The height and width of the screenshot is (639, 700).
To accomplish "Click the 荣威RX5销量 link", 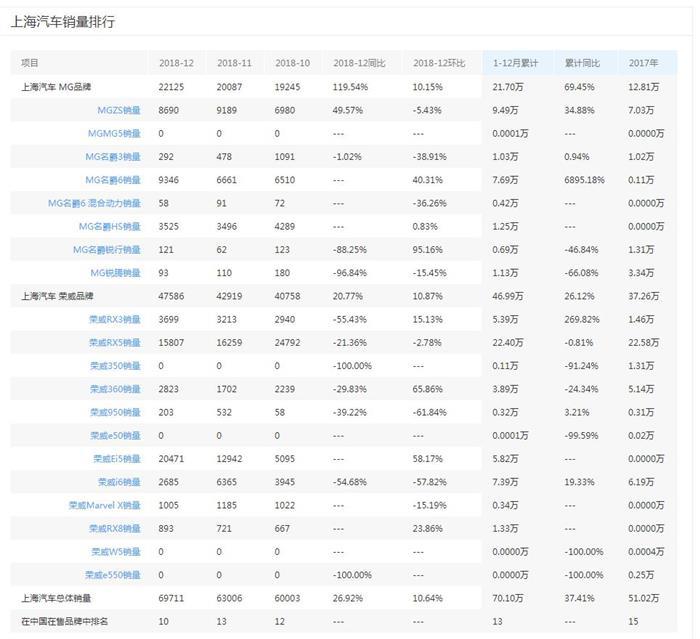I will 115,342.
